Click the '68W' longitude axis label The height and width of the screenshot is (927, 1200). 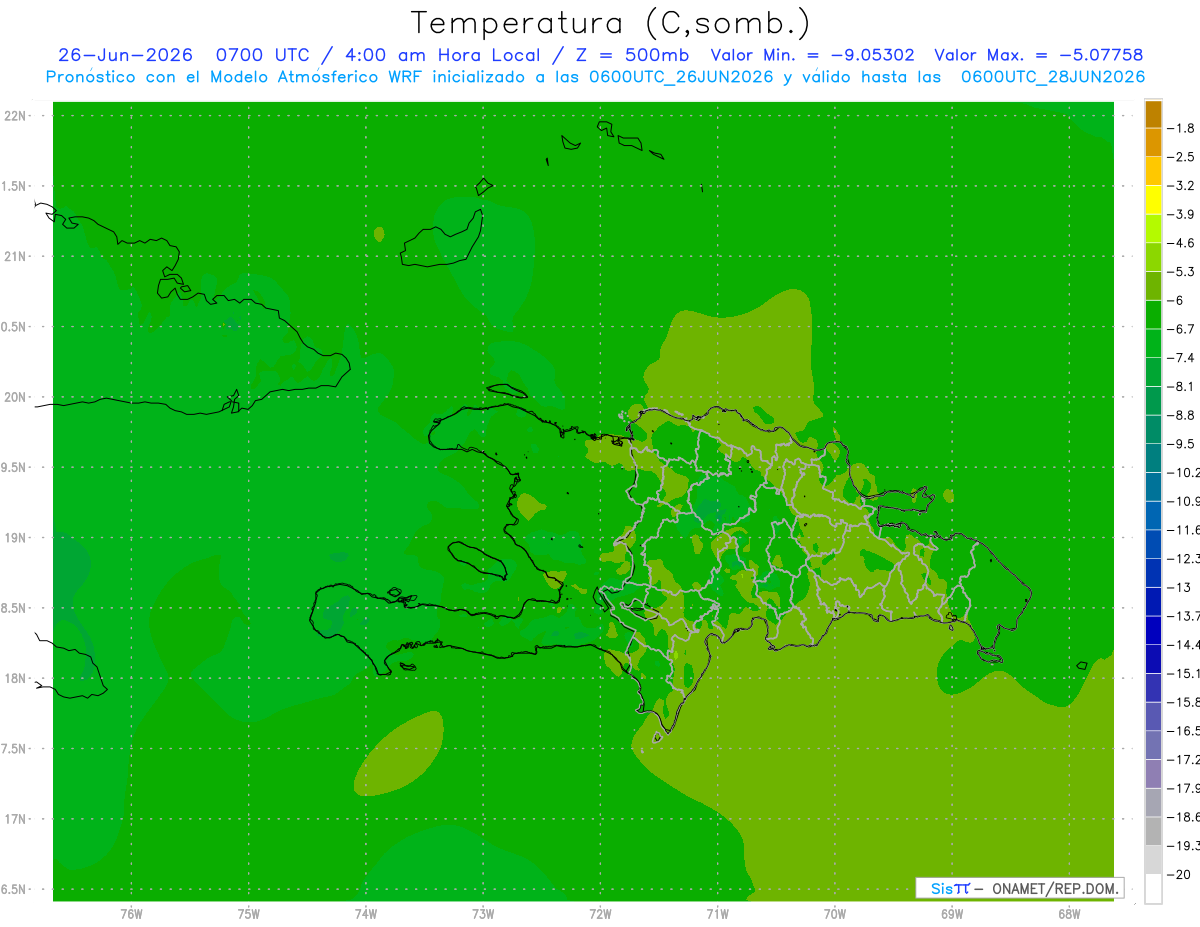[x=1069, y=914]
